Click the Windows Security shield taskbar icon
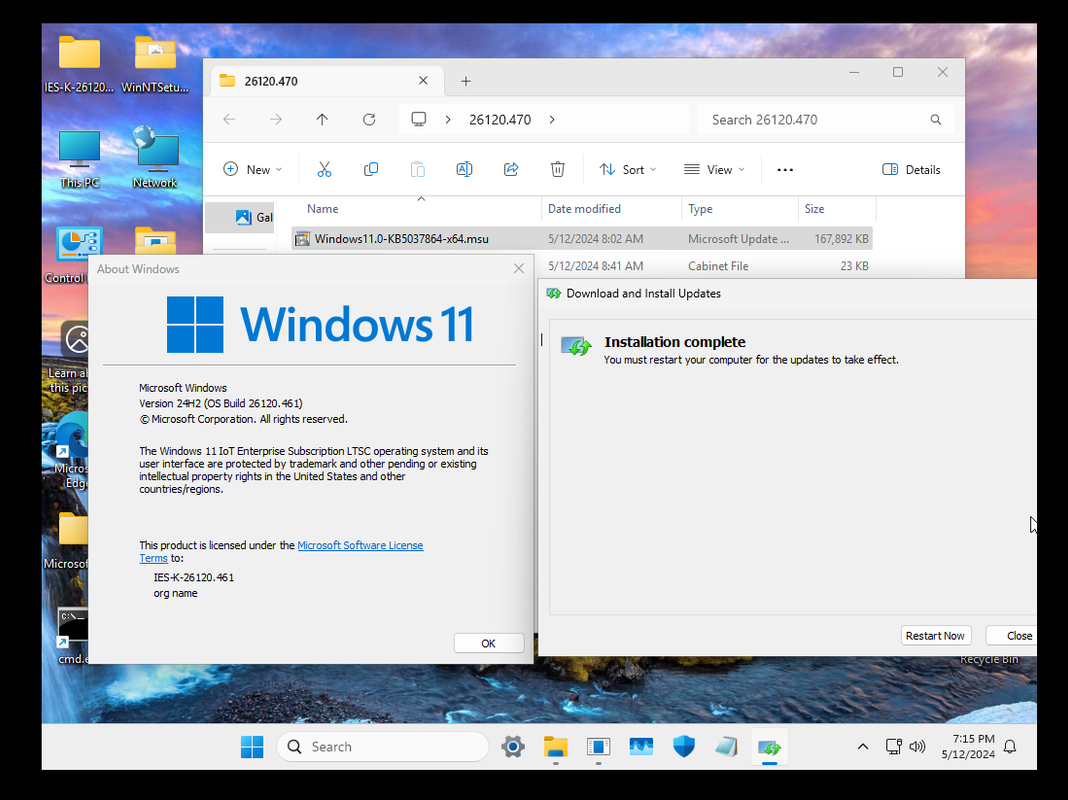Viewport: 1068px width, 800px height. (684, 747)
